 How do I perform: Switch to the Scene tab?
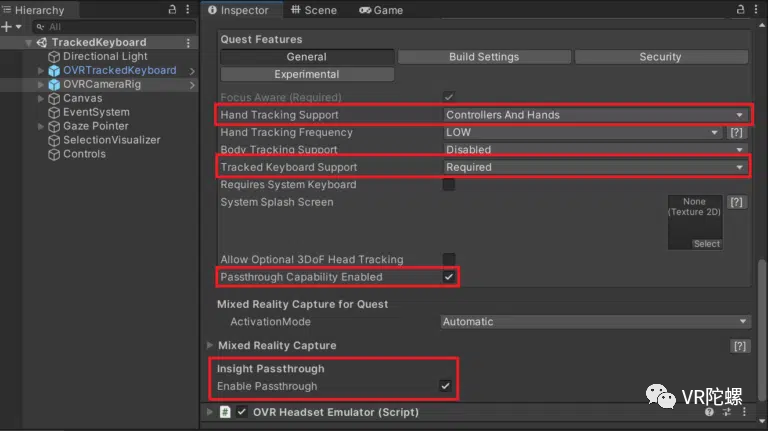pyautogui.click(x=314, y=10)
